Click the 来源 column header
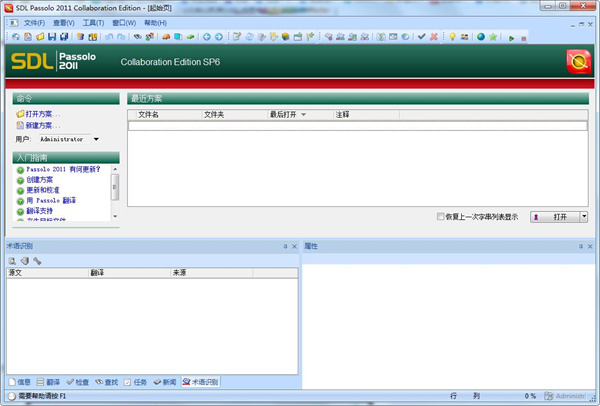600x406 pixels. (211, 273)
